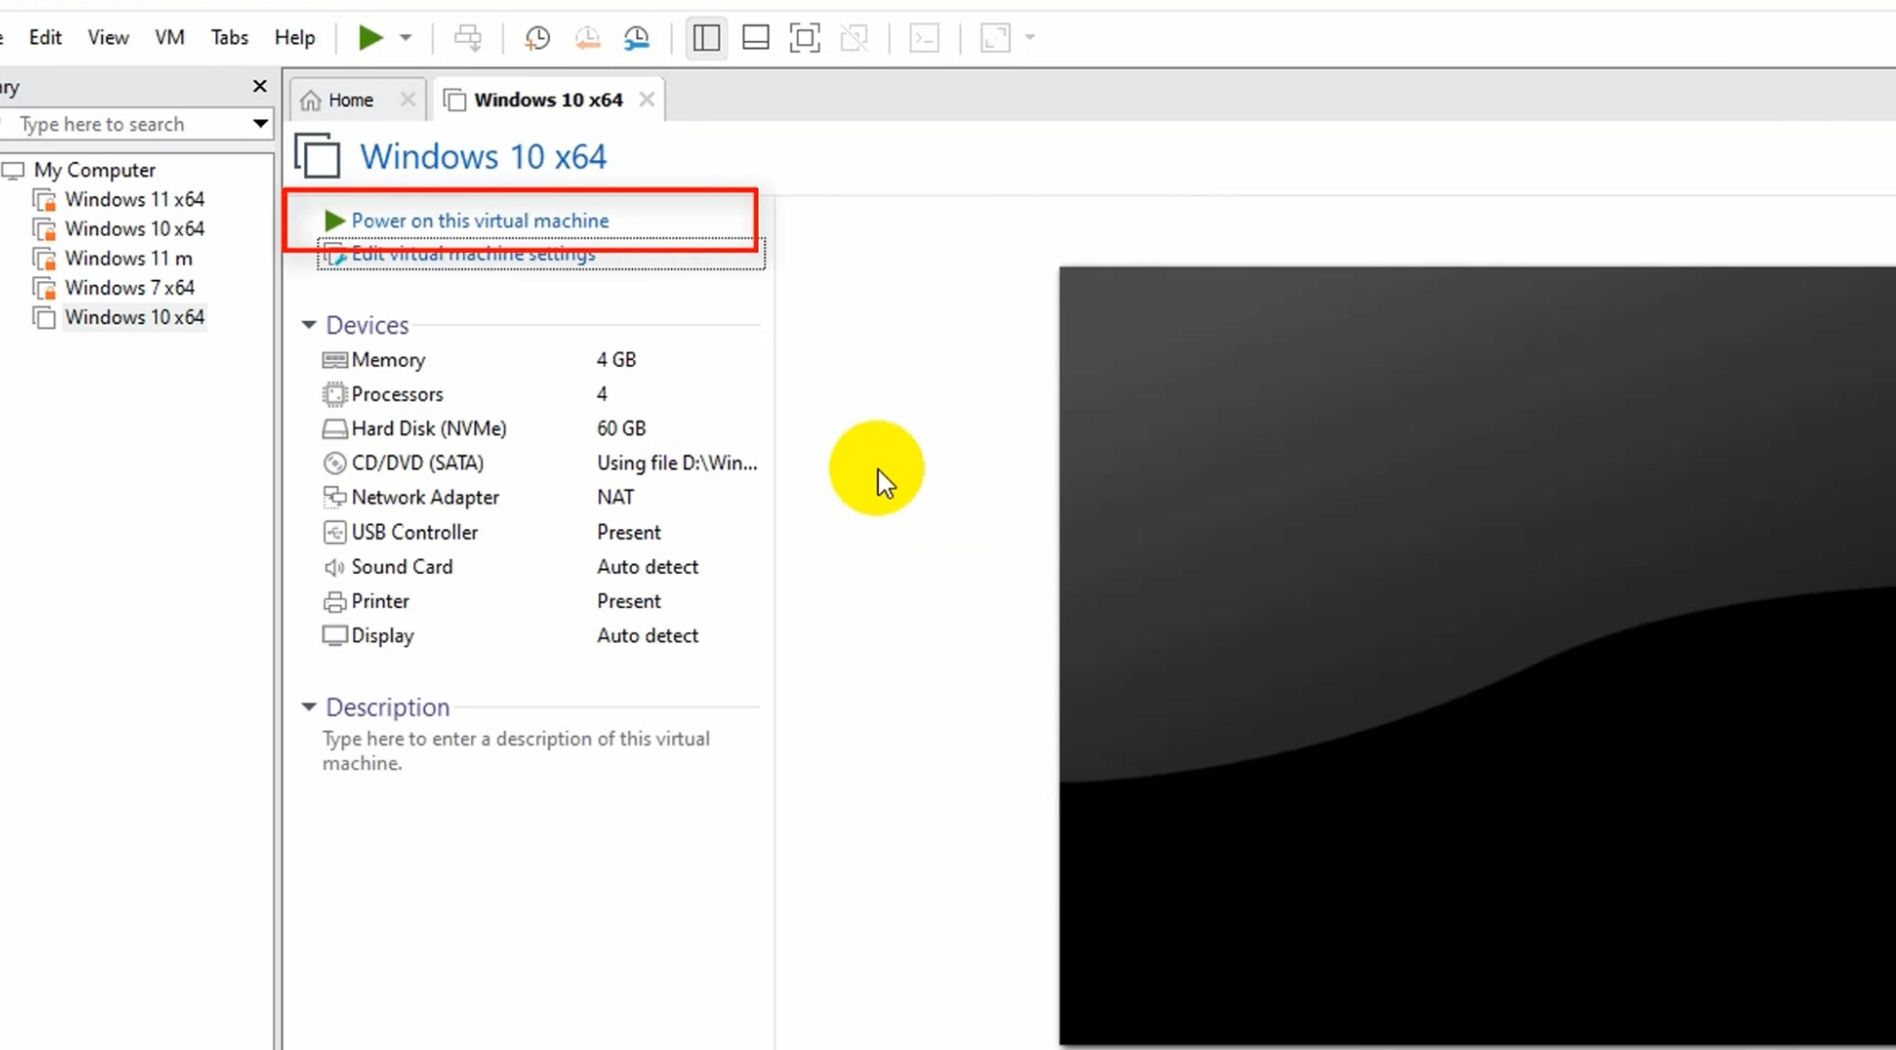This screenshot has height=1050, width=1896.
Task: Collapse the Description section
Action: coord(308,707)
